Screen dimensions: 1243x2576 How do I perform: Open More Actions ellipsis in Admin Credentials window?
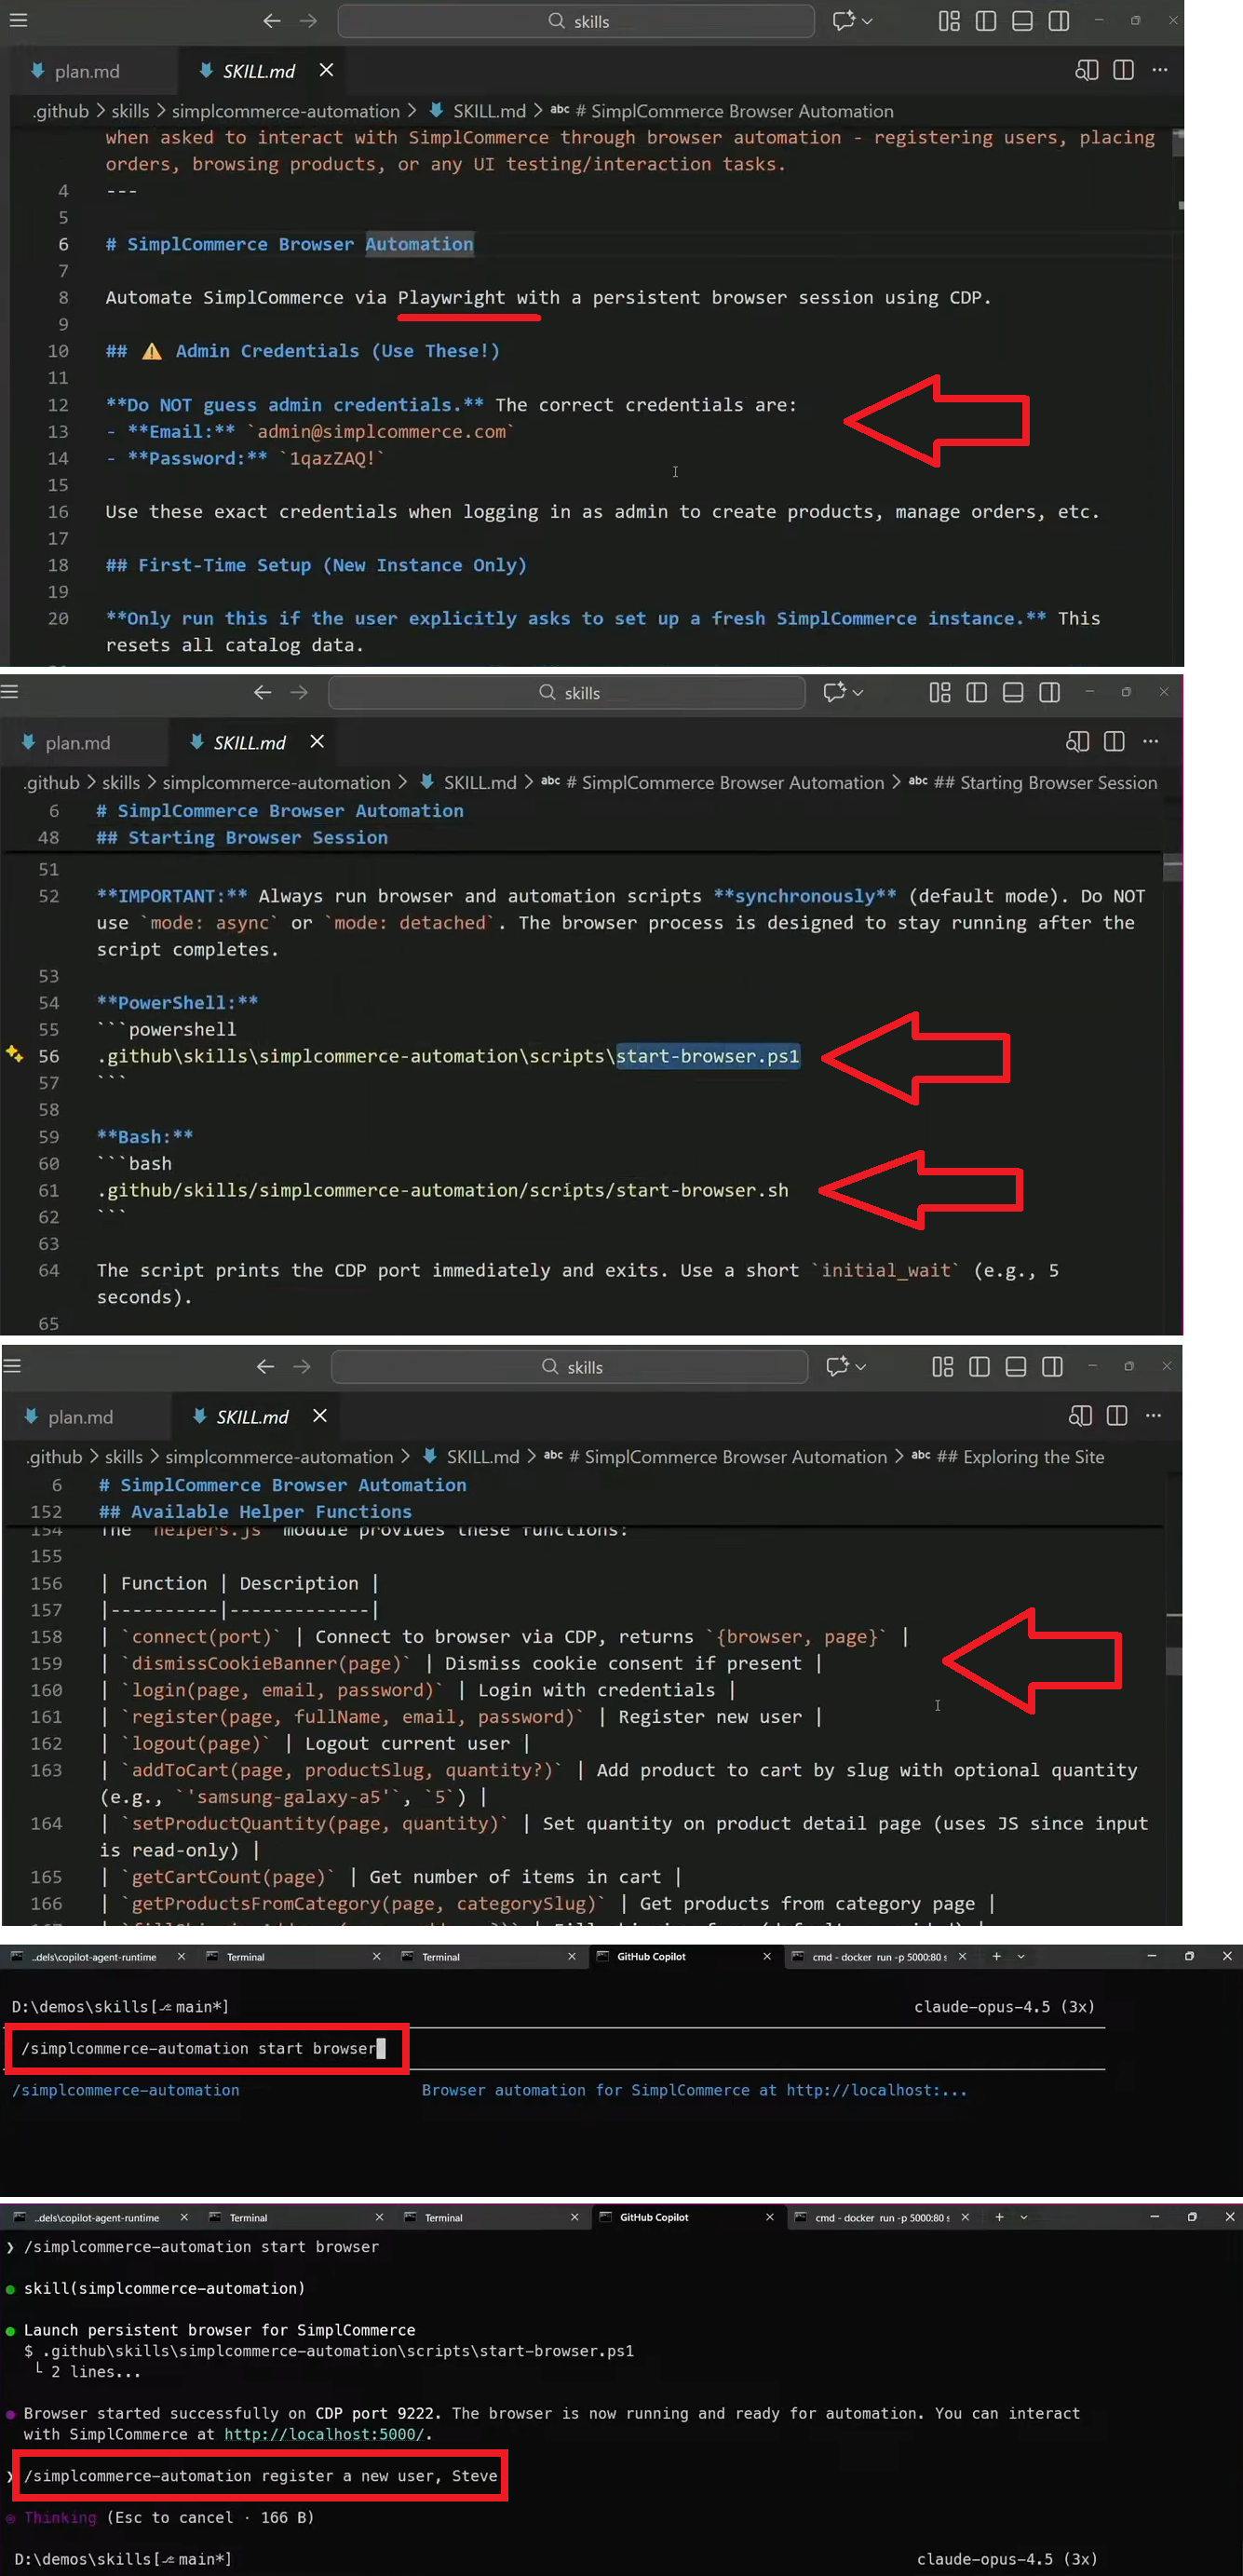click(x=1160, y=70)
